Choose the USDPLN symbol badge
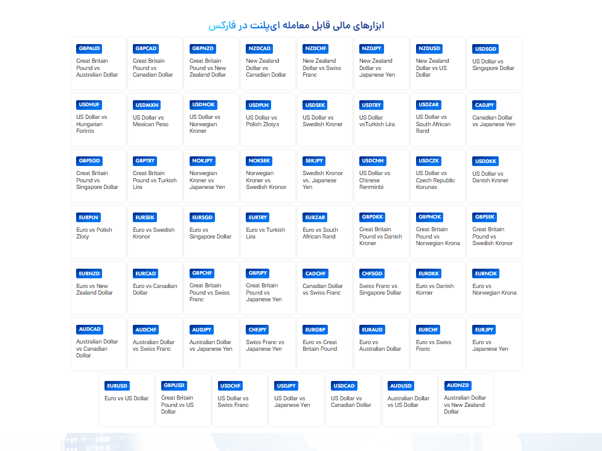The image size is (602, 451). (258, 105)
